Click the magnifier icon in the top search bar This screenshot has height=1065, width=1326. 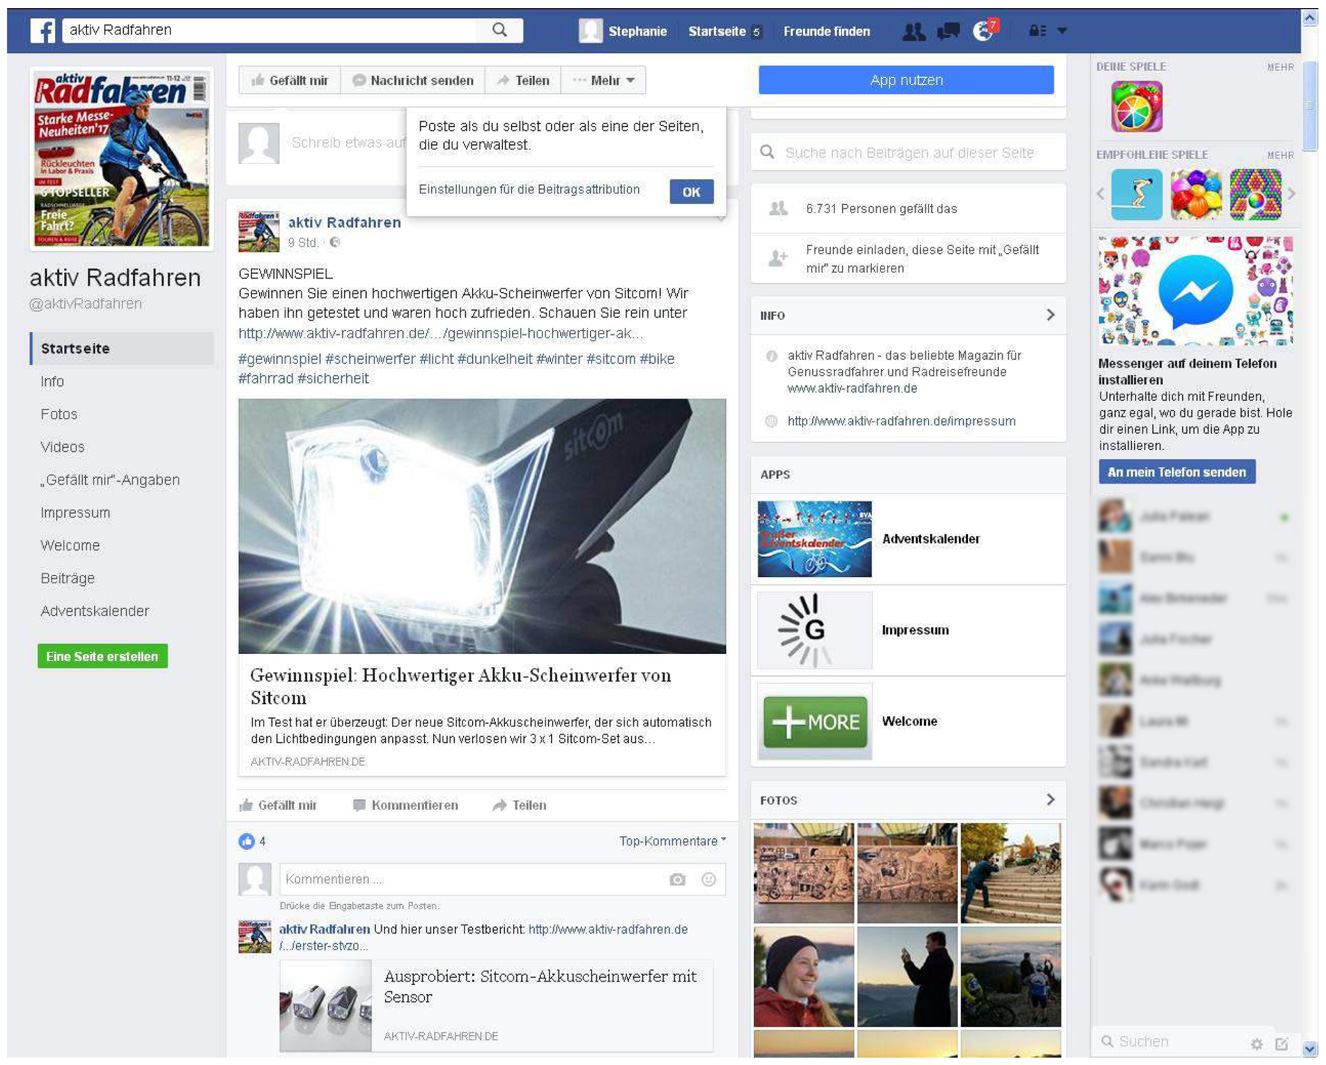[500, 30]
